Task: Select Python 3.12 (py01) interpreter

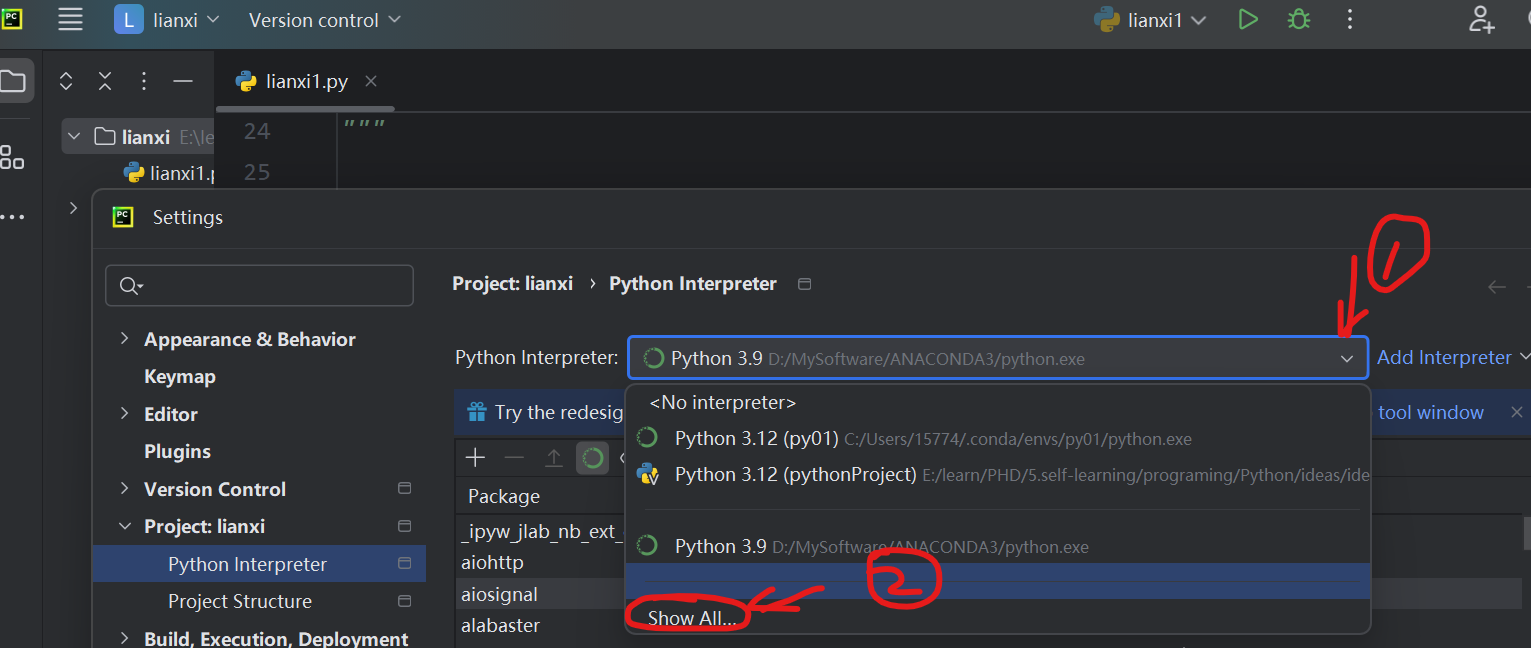Action: click(997, 439)
